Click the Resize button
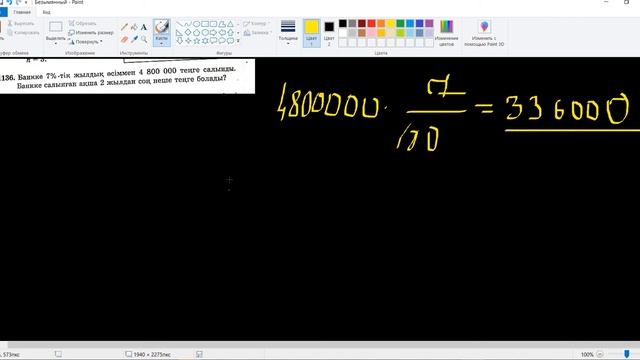Image resolution: width=640 pixels, height=360 pixels. point(91,32)
